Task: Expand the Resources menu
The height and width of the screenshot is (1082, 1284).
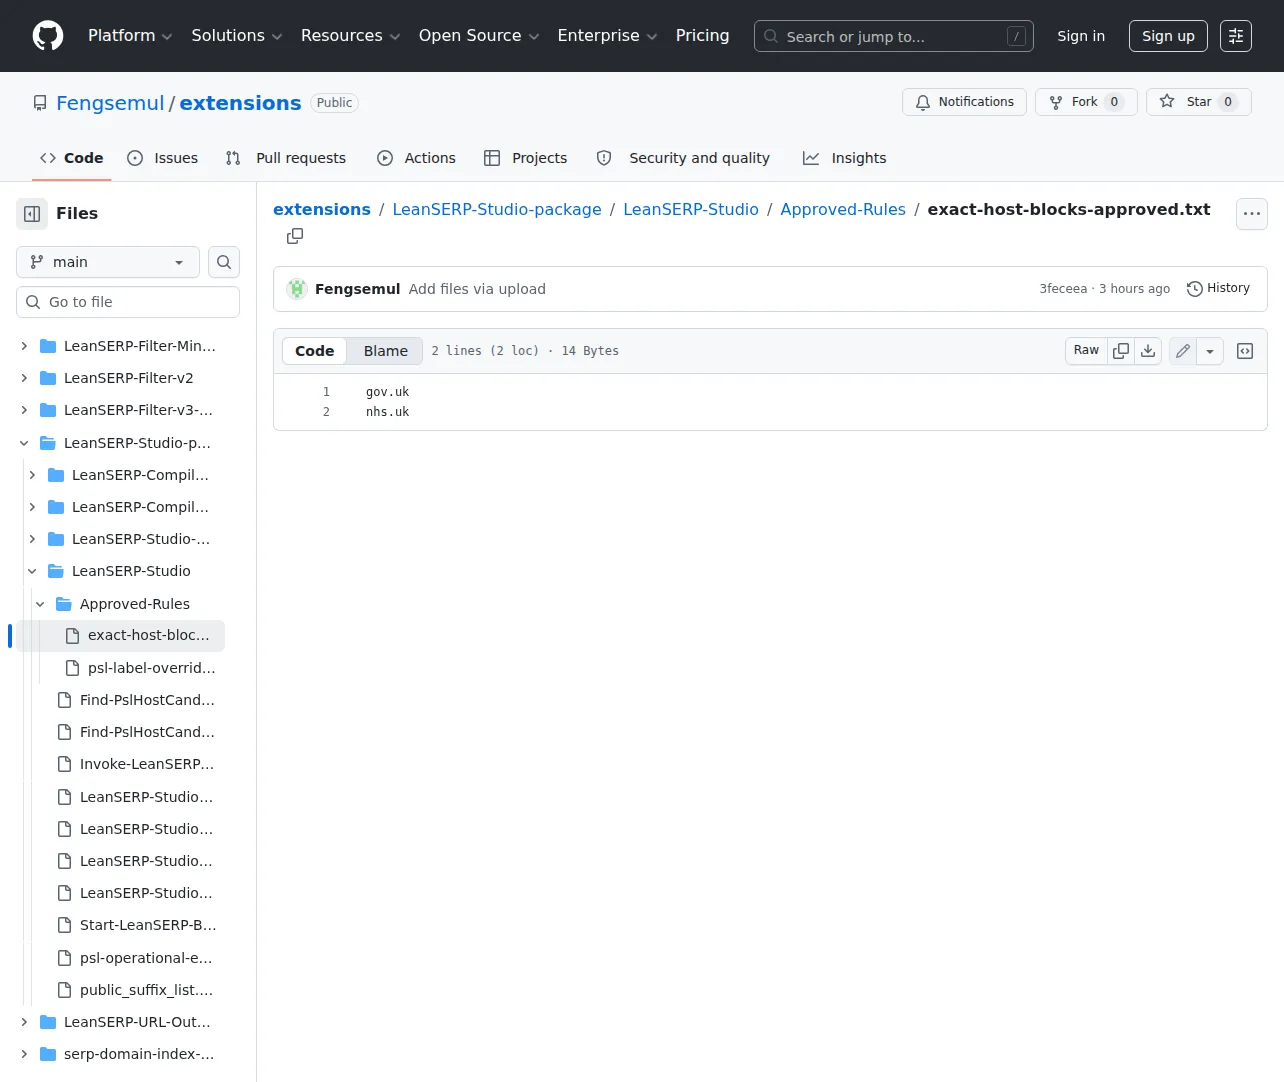Action: click(x=351, y=36)
